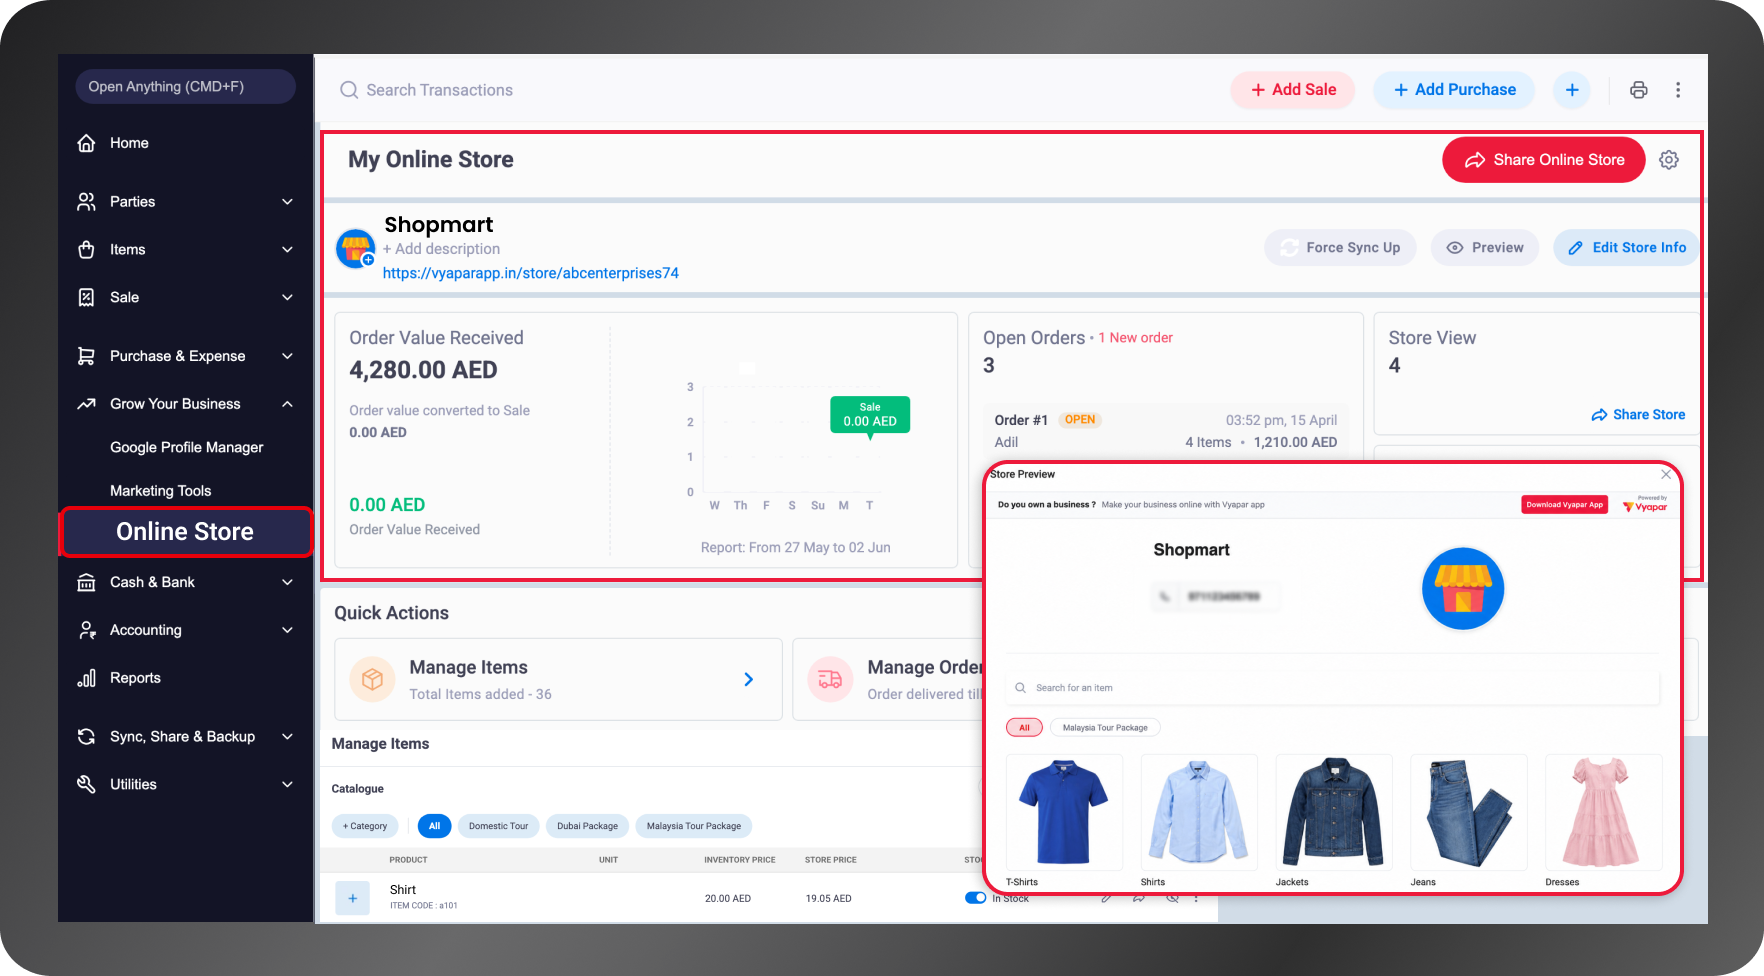Viewport: 1764px width, 976px height.
Task: Expand the Sale menu chevron
Action: pos(287,298)
